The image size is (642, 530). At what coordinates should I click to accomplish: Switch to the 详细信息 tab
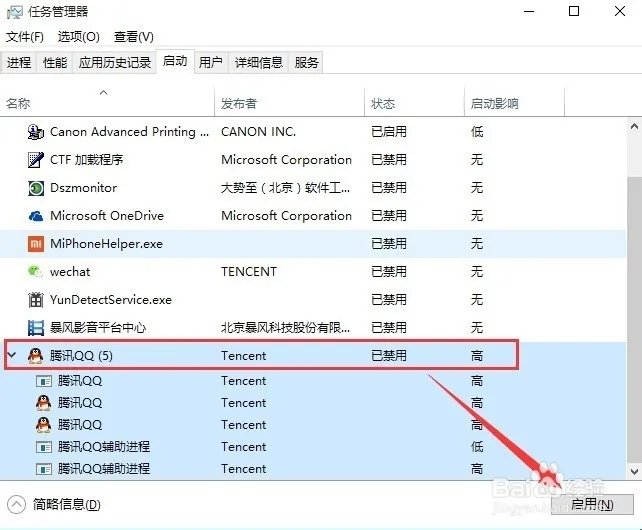(258, 62)
